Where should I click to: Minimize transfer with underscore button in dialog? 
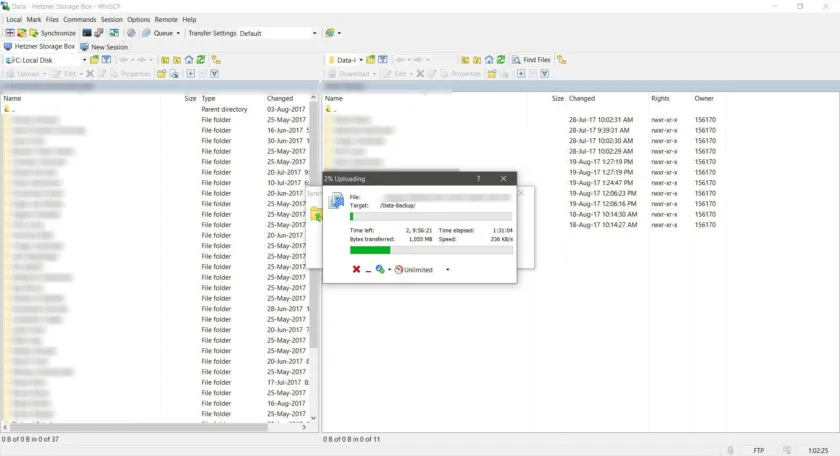click(x=368, y=270)
